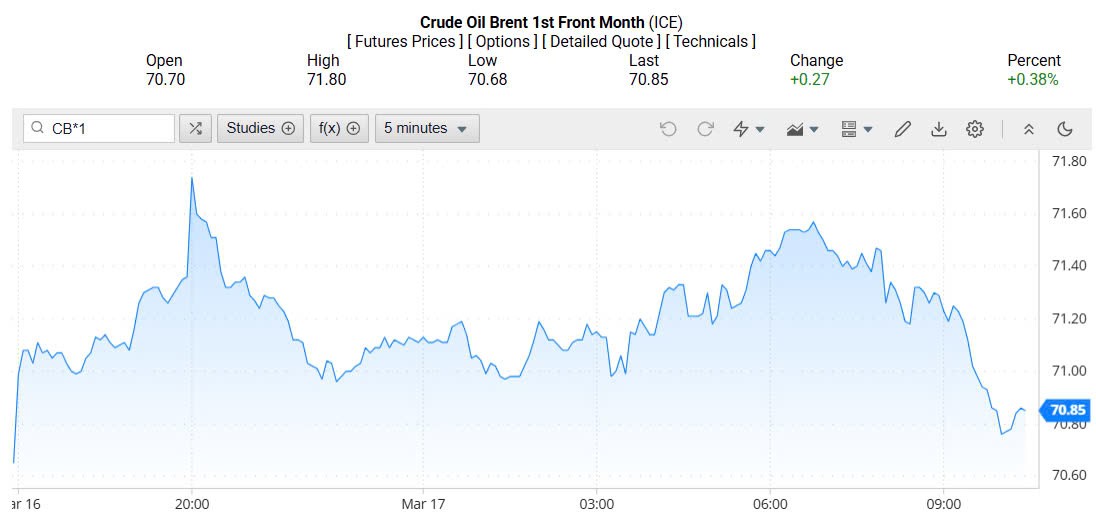Open the lightning bolt events menu
Screen dimensions: 1096x514
(x=748, y=129)
